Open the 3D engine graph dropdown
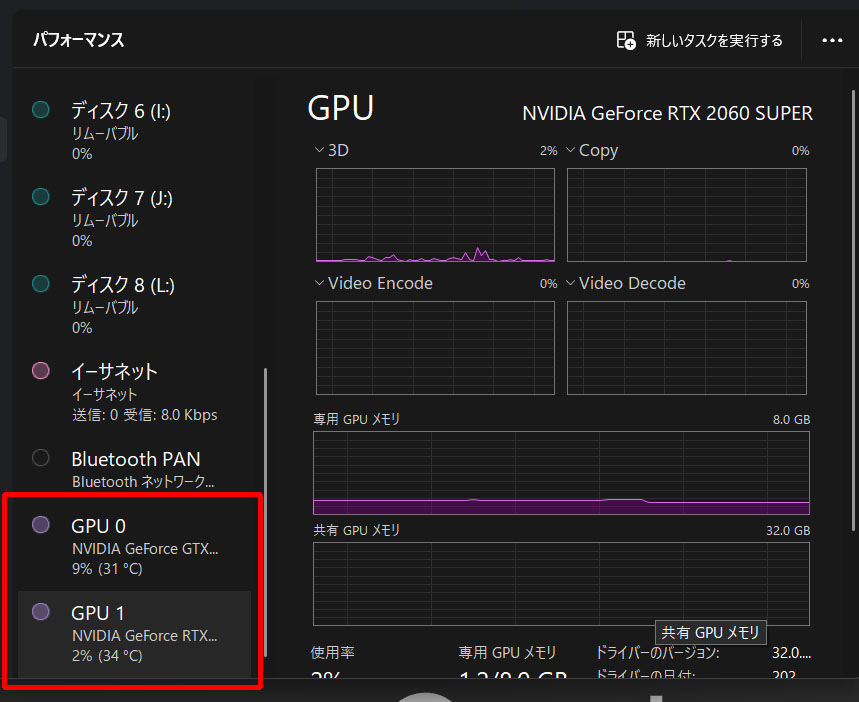 click(x=319, y=150)
